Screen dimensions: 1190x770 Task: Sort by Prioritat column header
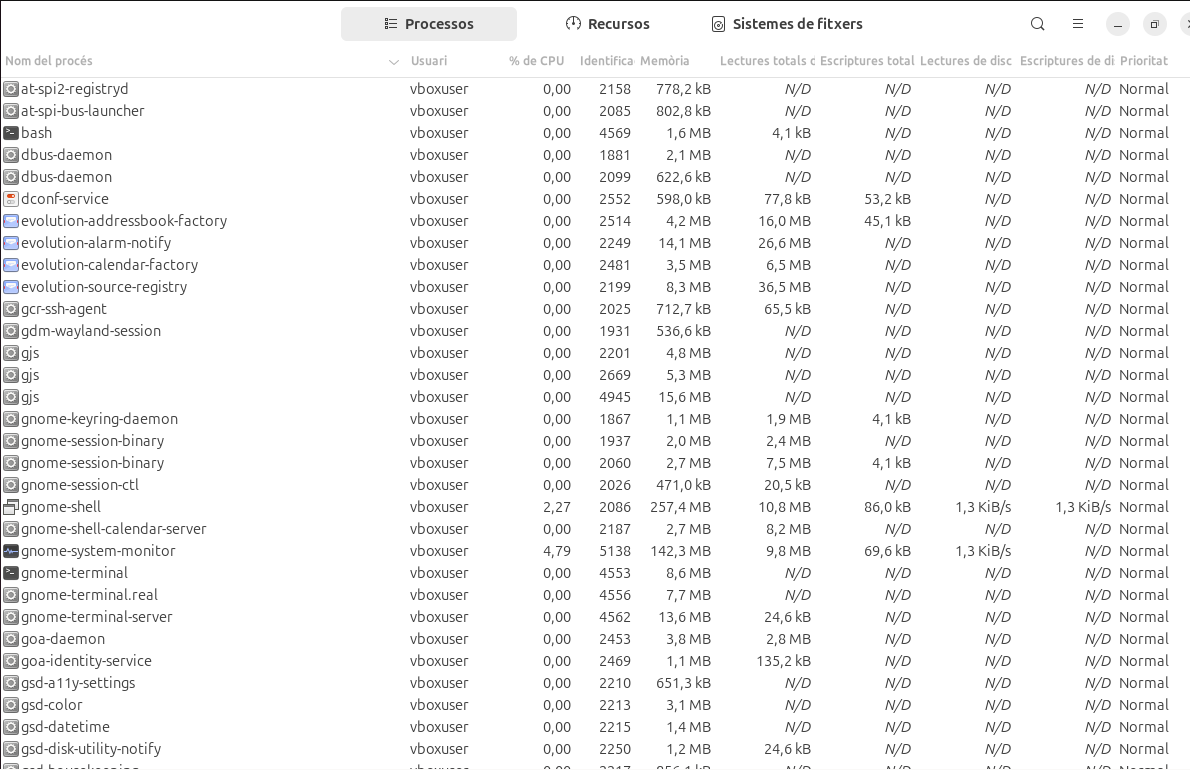(1144, 61)
